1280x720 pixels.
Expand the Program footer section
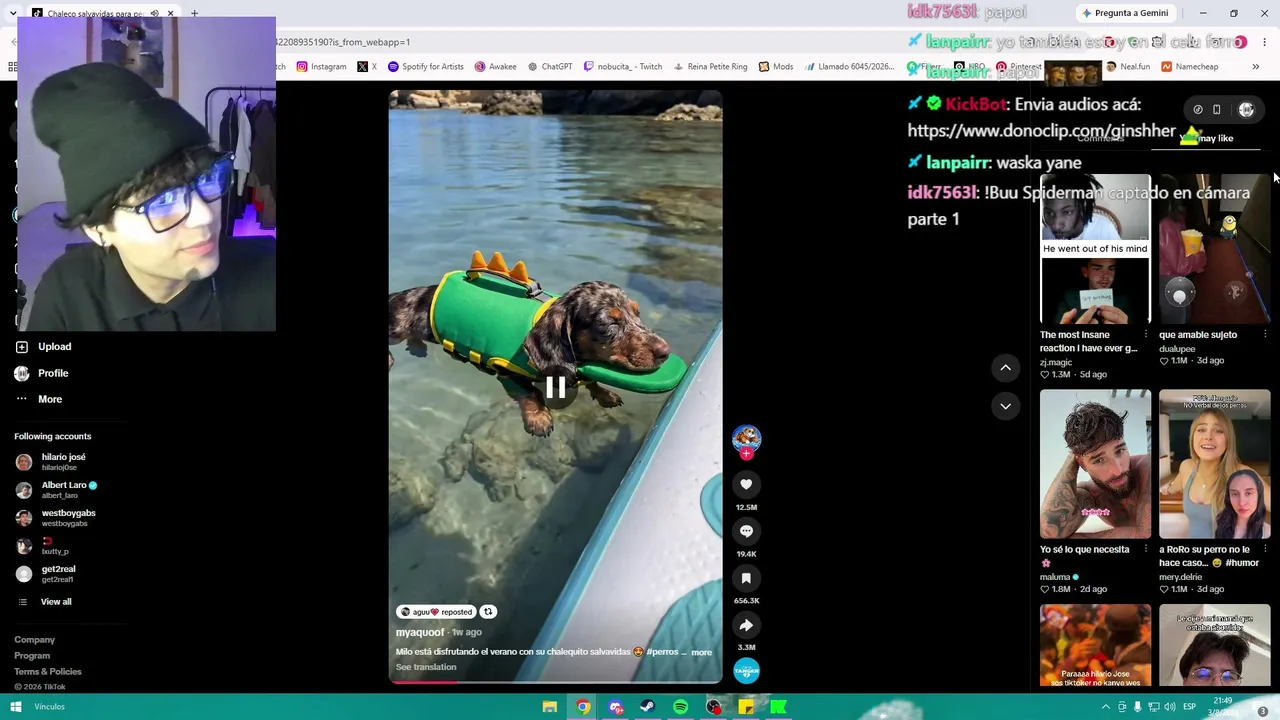(x=32, y=656)
